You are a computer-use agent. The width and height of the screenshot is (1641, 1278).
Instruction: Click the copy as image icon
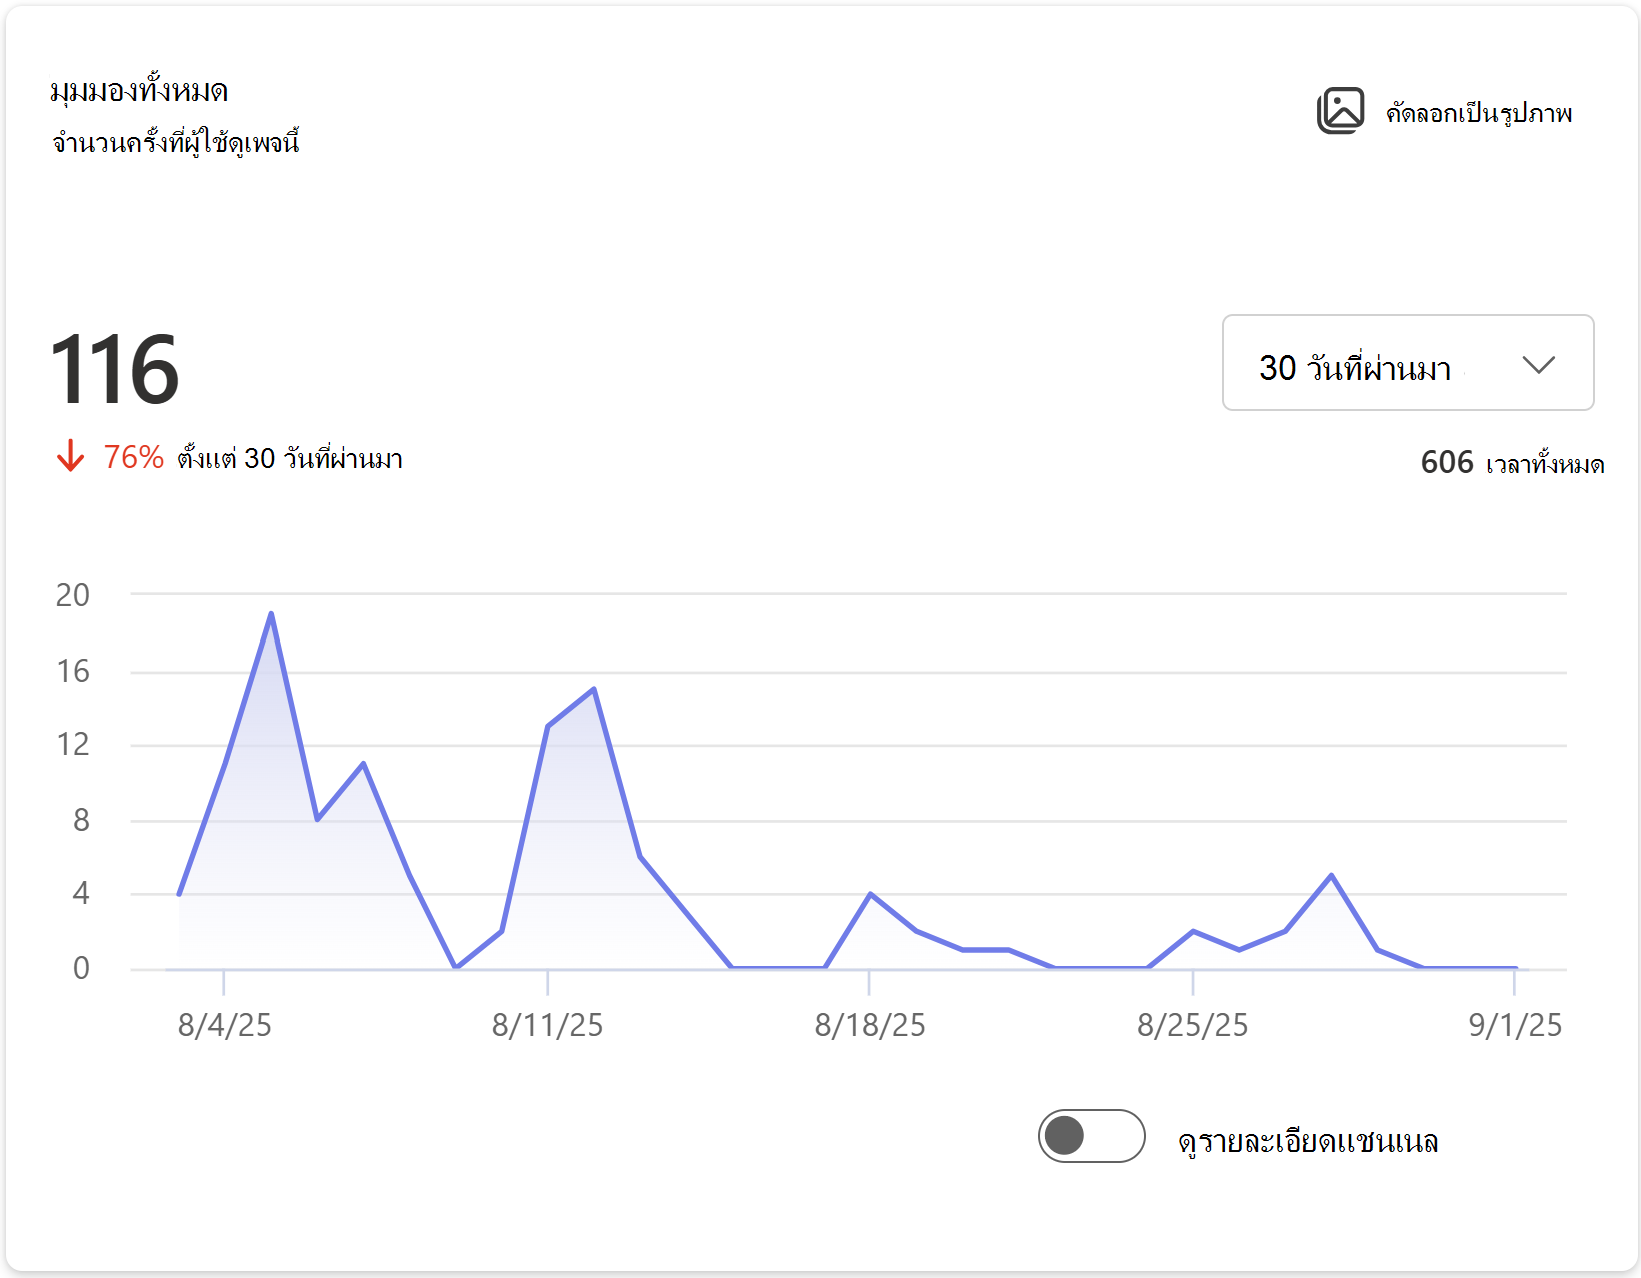coord(1340,111)
